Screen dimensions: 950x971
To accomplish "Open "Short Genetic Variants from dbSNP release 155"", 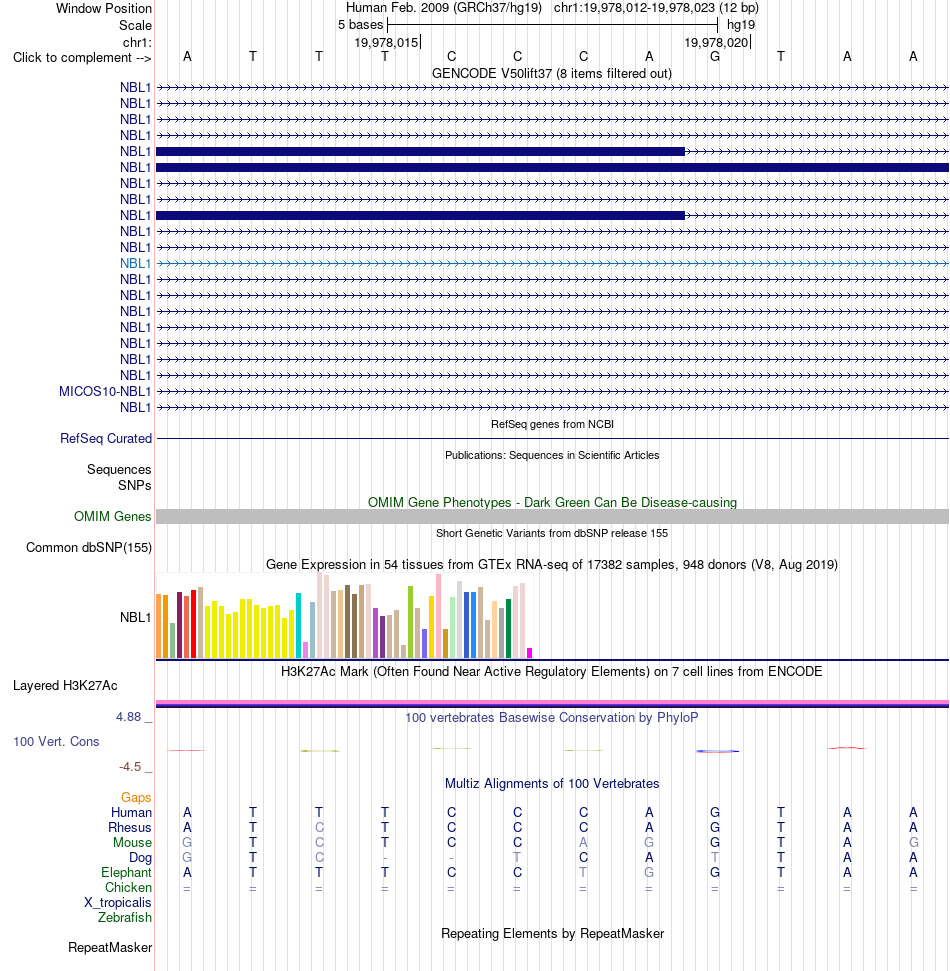I will 552,533.
